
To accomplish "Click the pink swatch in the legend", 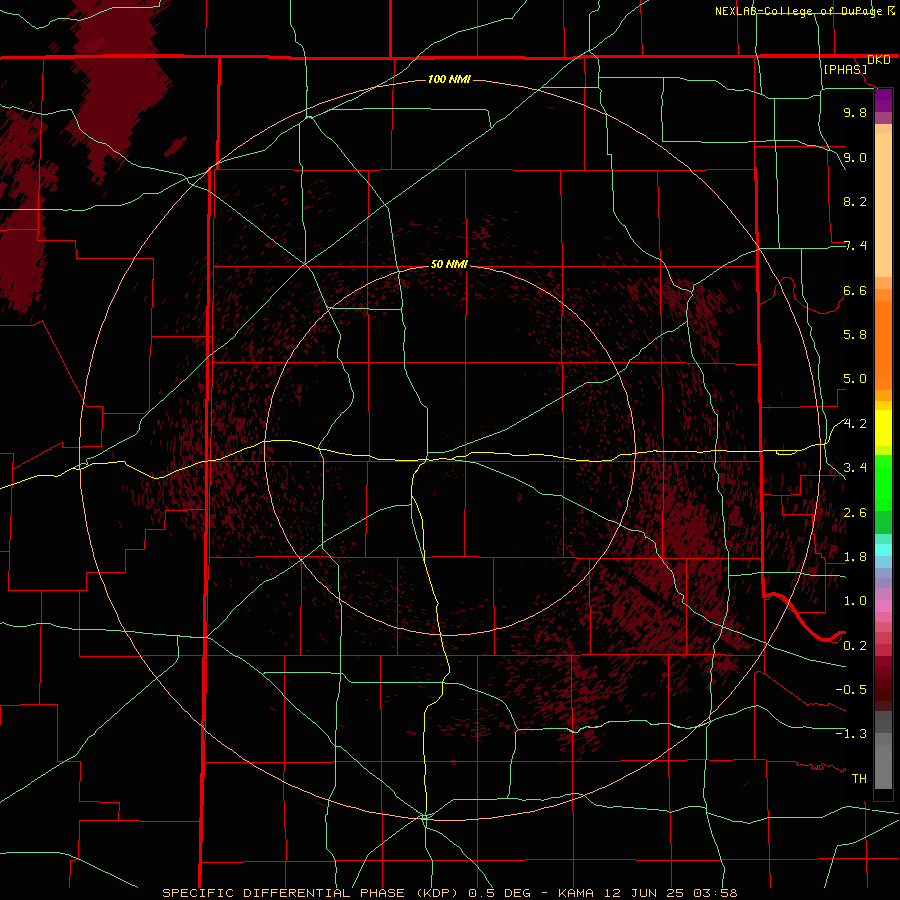I will 883,606.
